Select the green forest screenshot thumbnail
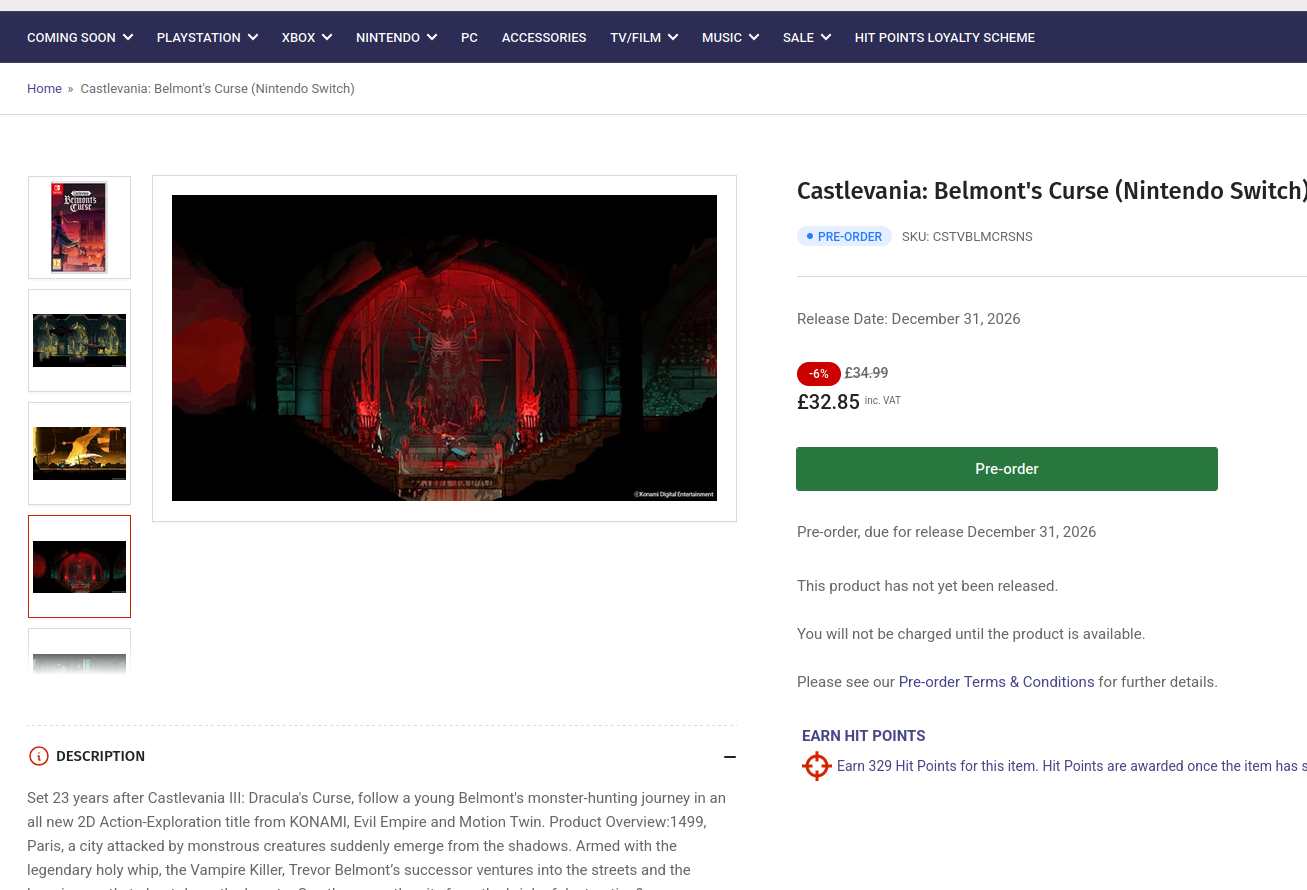1307x890 pixels. point(79,340)
